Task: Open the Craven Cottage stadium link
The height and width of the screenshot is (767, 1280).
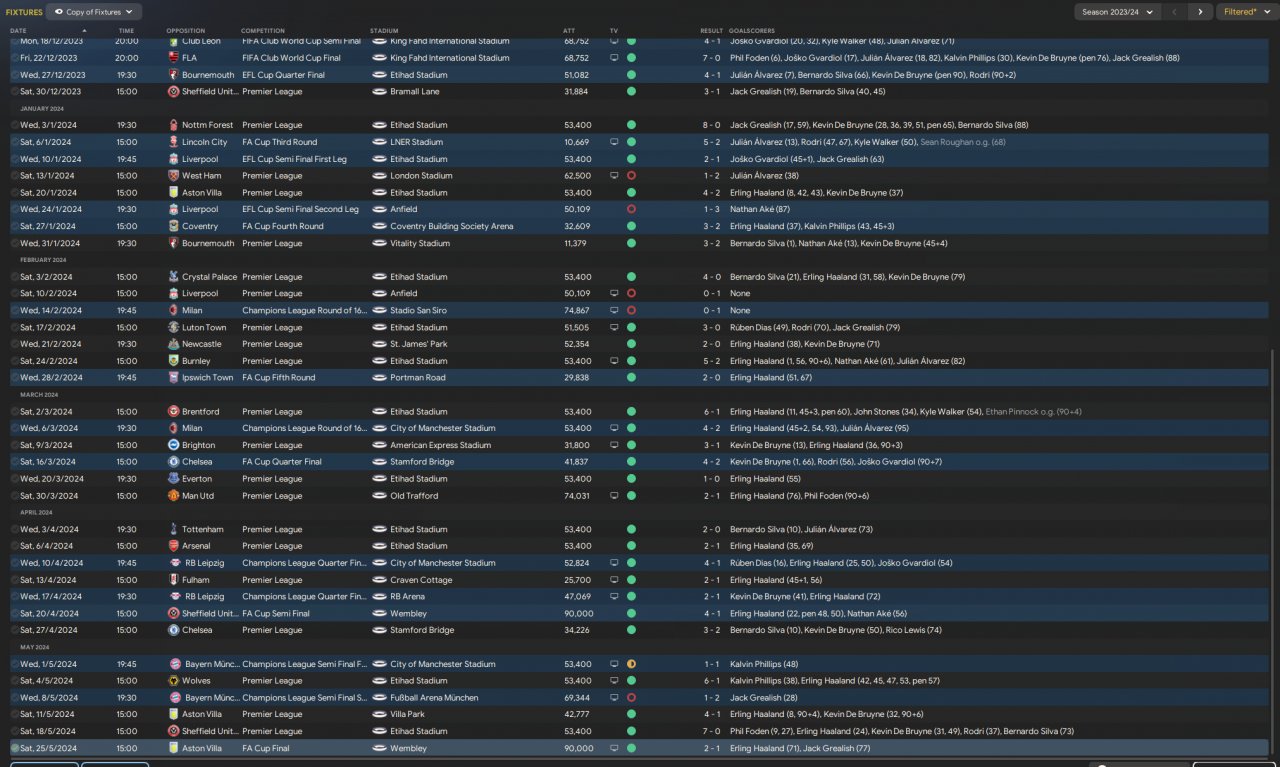Action: pyautogui.click(x=421, y=580)
